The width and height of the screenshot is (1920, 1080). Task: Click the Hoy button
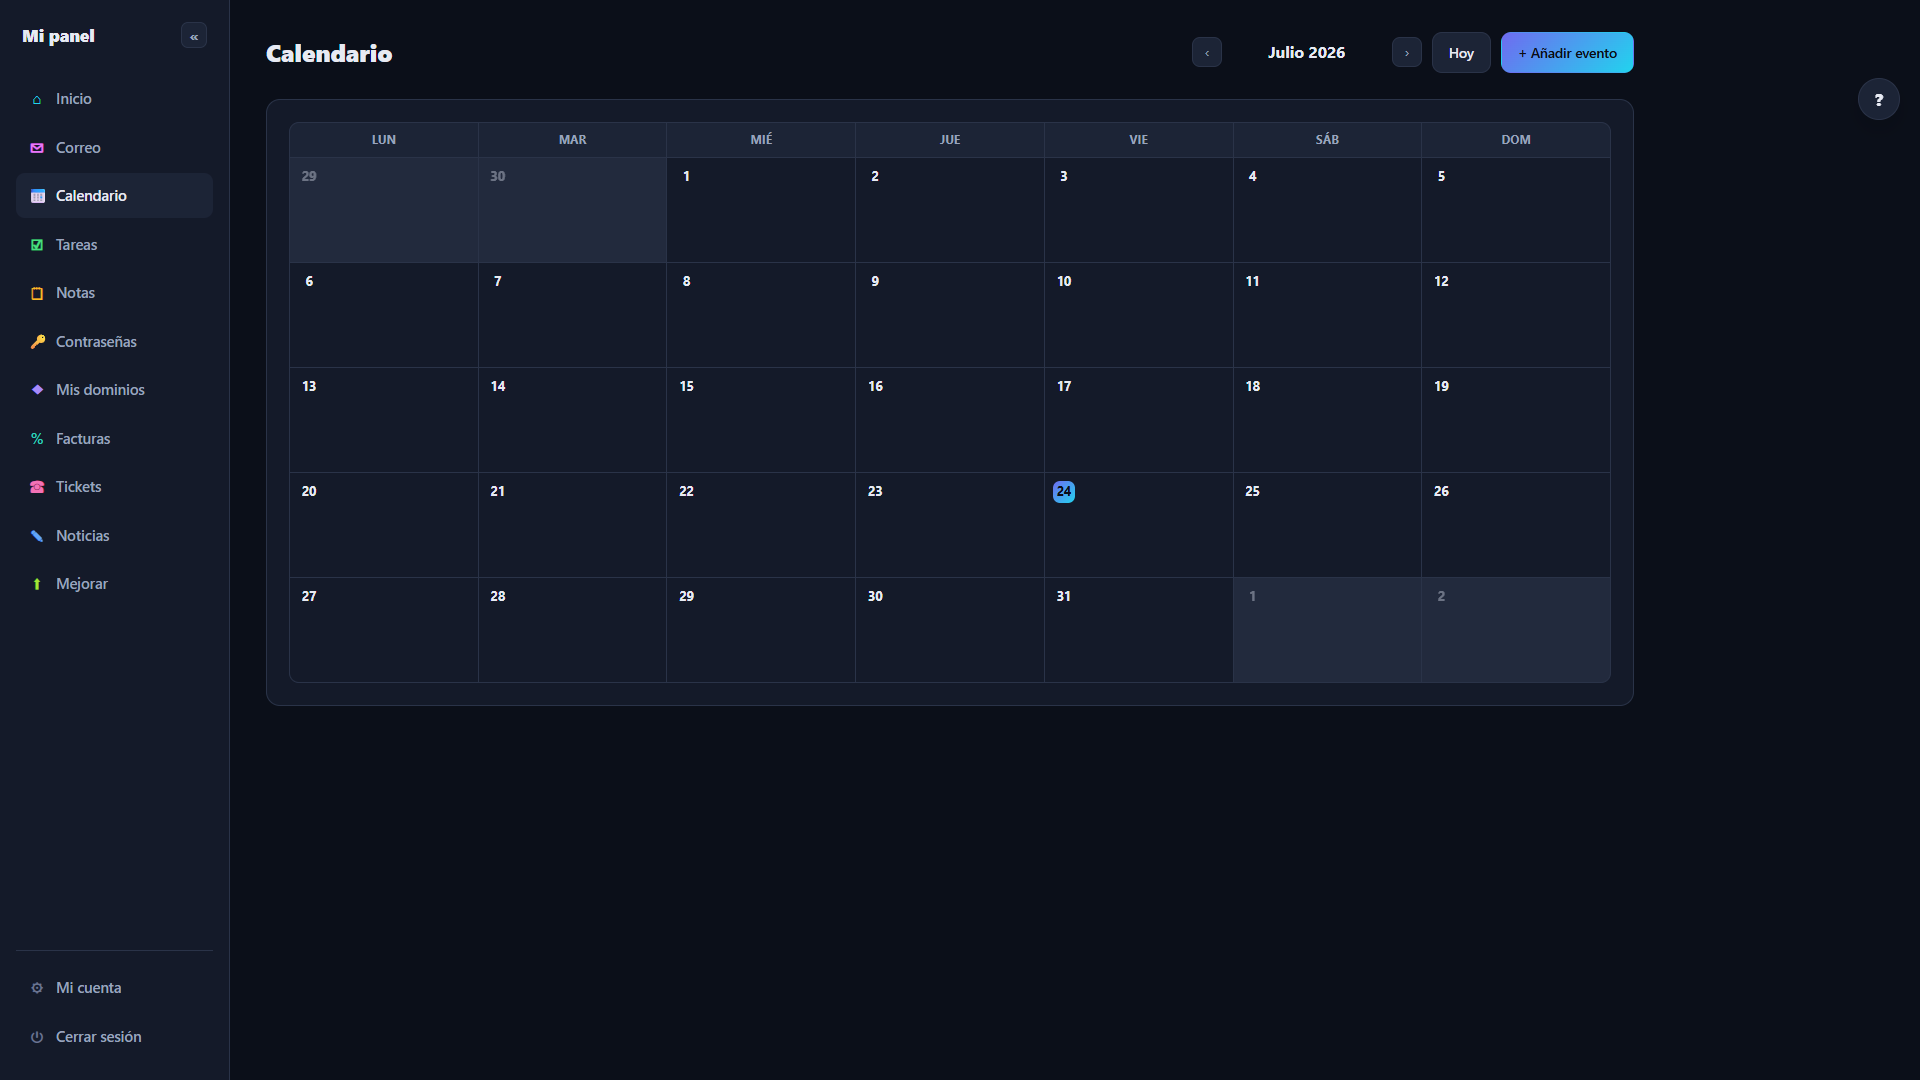coord(1461,53)
